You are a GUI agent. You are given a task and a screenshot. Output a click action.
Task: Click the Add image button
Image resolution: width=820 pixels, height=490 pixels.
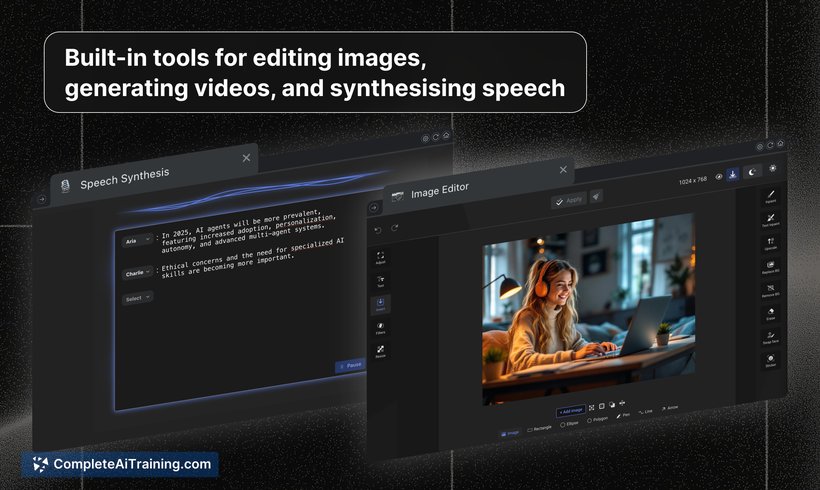click(571, 411)
